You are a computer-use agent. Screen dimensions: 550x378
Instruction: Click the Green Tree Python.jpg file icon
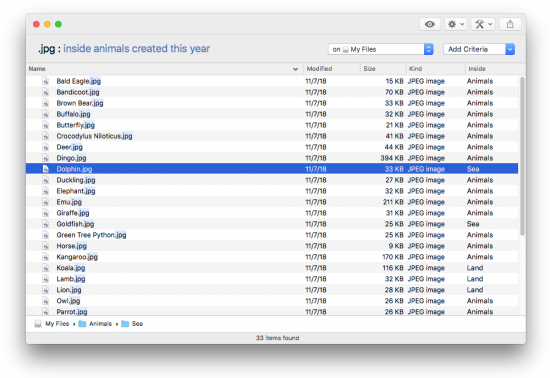coord(46,235)
